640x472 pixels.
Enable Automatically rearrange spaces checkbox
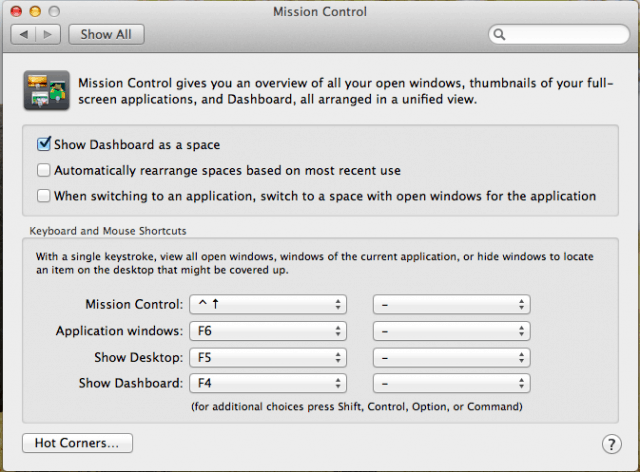pyautogui.click(x=44, y=171)
